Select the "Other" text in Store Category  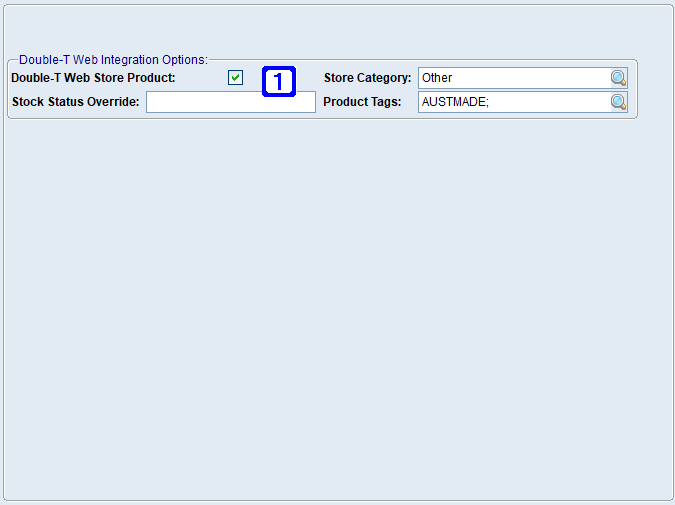(x=437, y=78)
